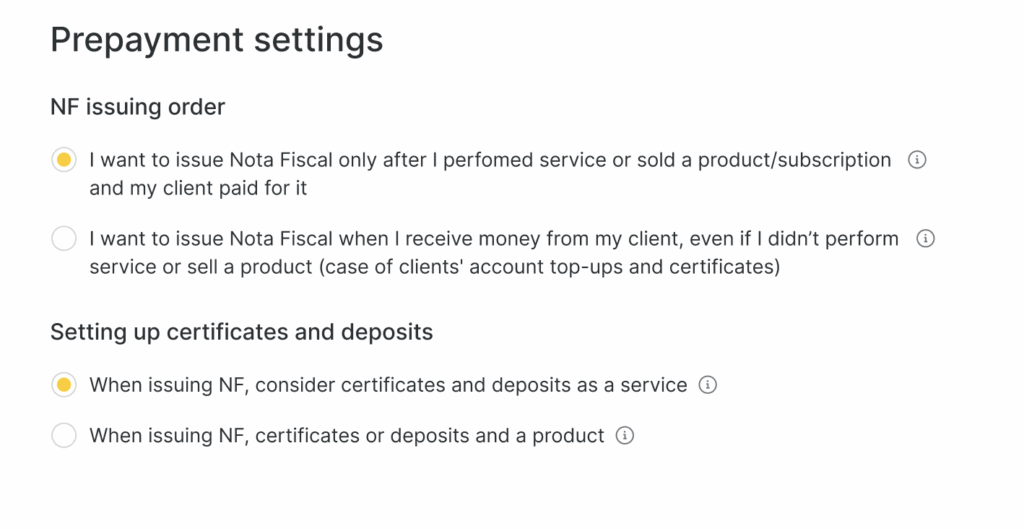Image resolution: width=1024 pixels, height=529 pixels.
Task: Click 'case of clients' account top-ups and certificates' text
Action: point(549,267)
